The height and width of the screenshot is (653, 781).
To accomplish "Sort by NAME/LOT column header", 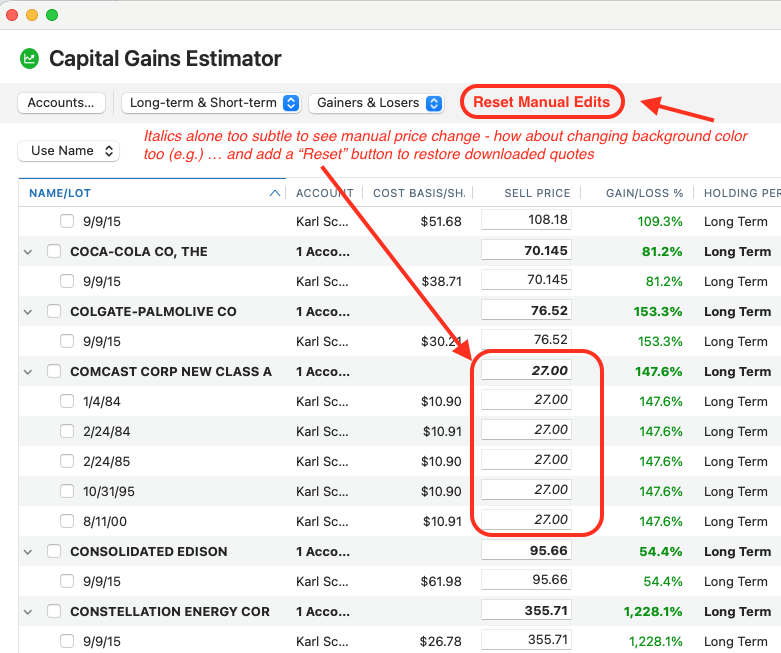I will click(60, 193).
